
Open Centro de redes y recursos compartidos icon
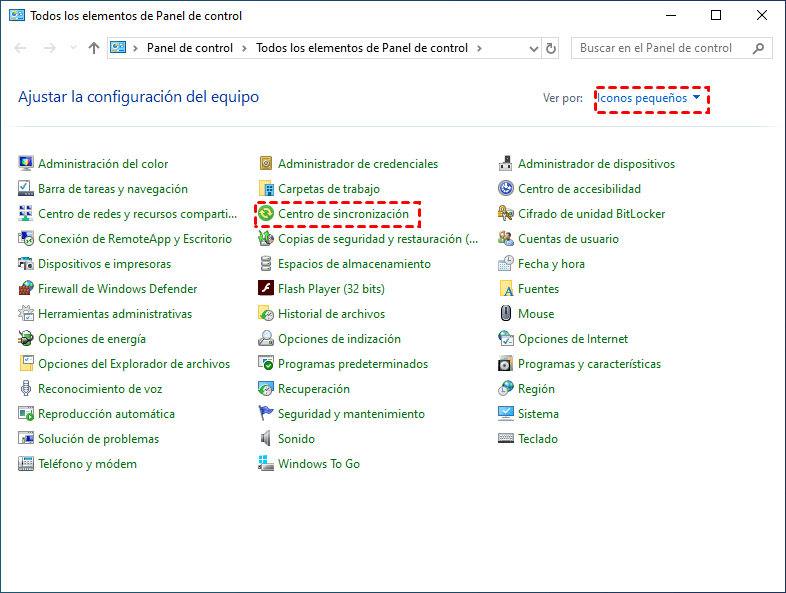pos(26,214)
